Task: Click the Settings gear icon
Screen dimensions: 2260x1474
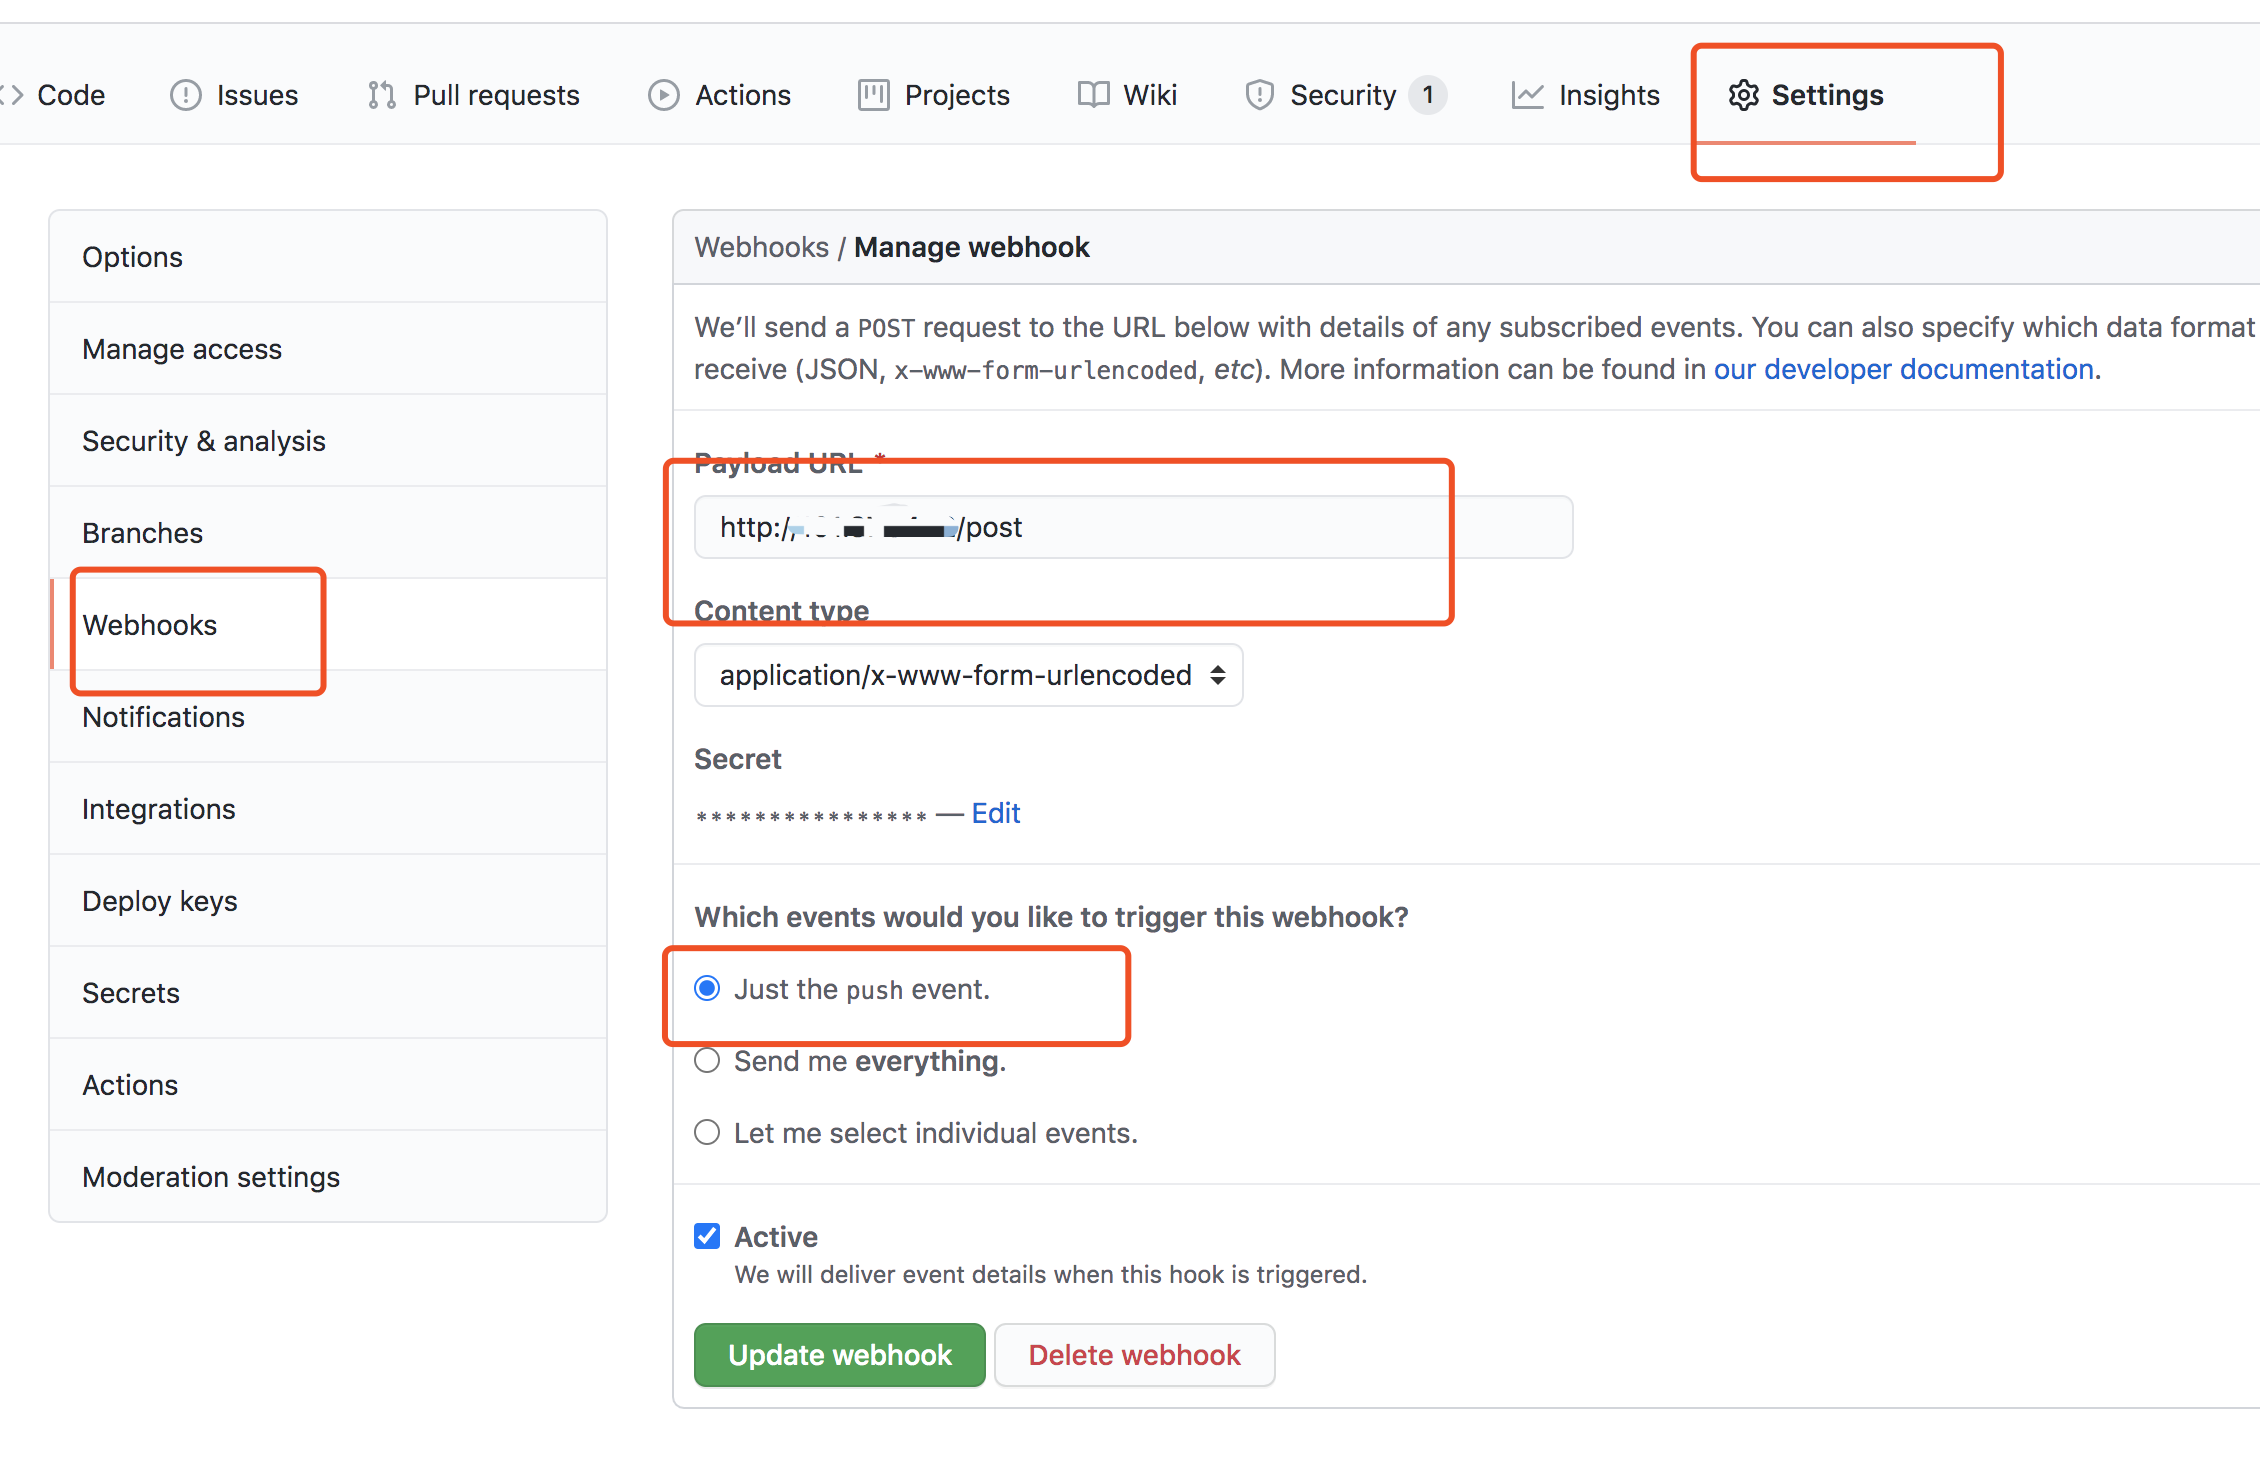Action: pyautogui.click(x=1743, y=95)
